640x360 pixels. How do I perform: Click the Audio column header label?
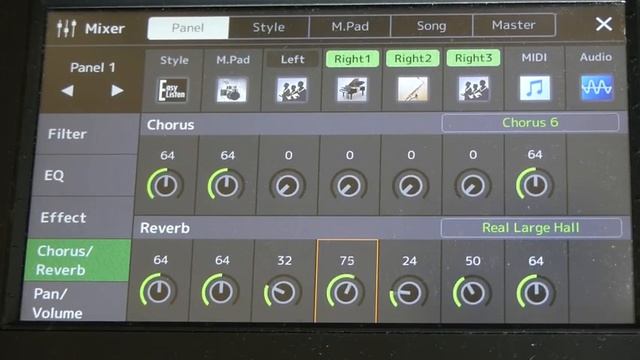(x=596, y=57)
